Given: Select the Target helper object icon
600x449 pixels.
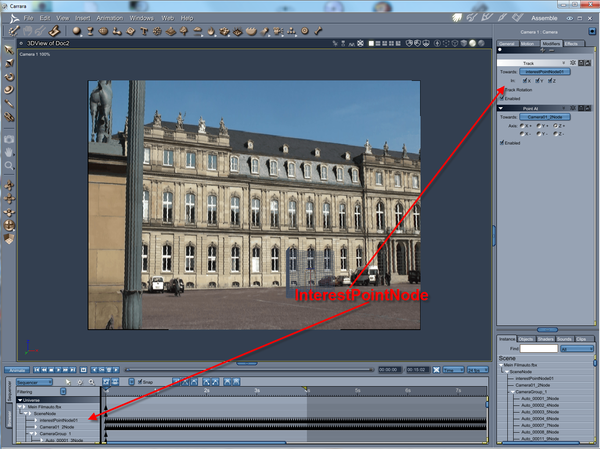Looking at the screenshot, I should coord(305,31).
